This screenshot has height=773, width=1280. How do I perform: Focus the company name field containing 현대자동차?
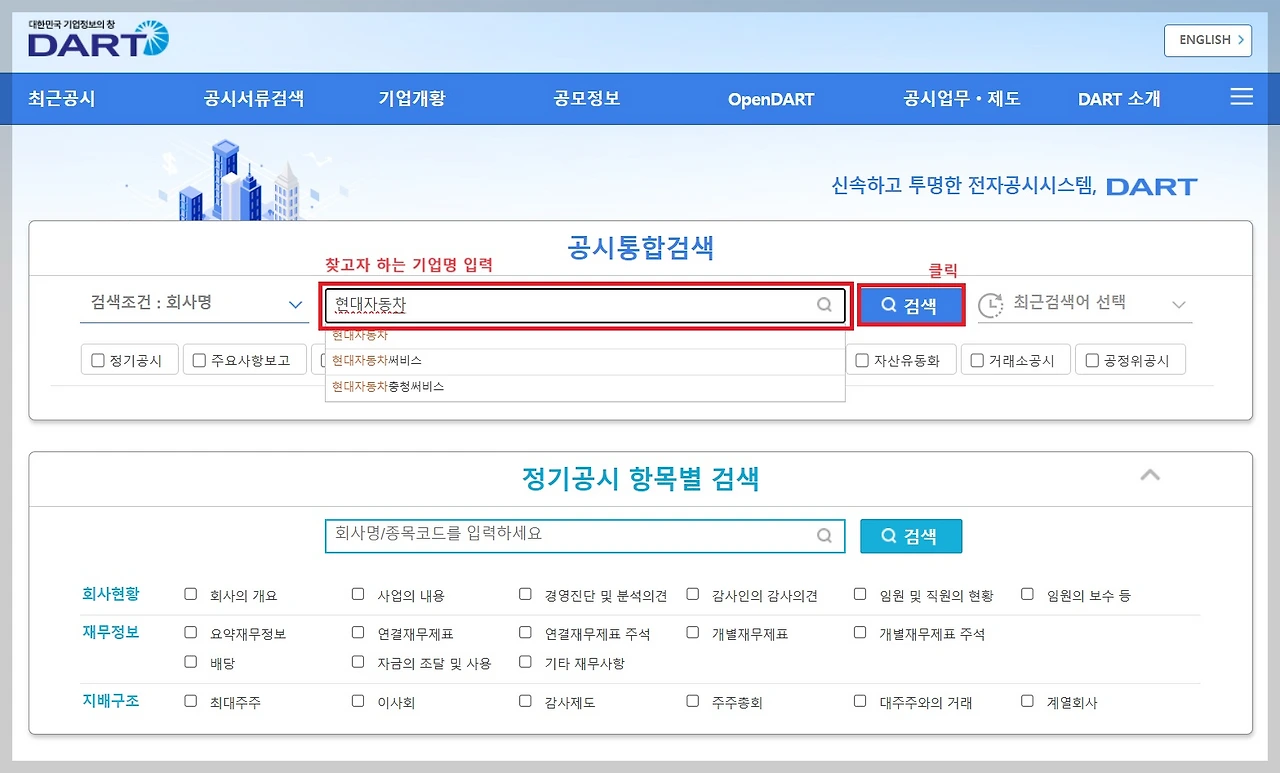586,306
